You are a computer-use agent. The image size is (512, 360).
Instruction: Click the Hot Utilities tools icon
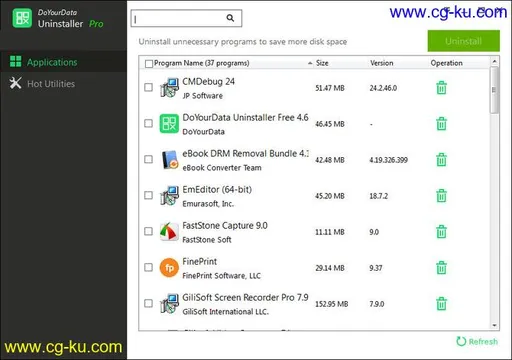(15, 83)
